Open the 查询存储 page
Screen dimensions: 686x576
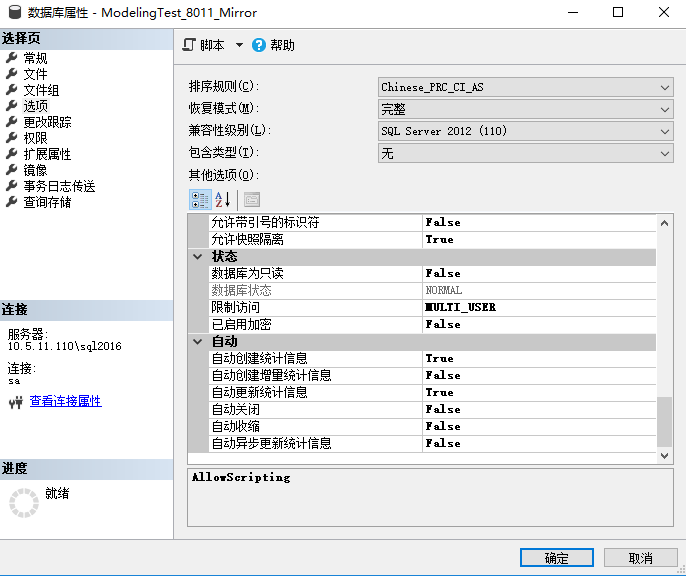pyautogui.click(x=46, y=202)
